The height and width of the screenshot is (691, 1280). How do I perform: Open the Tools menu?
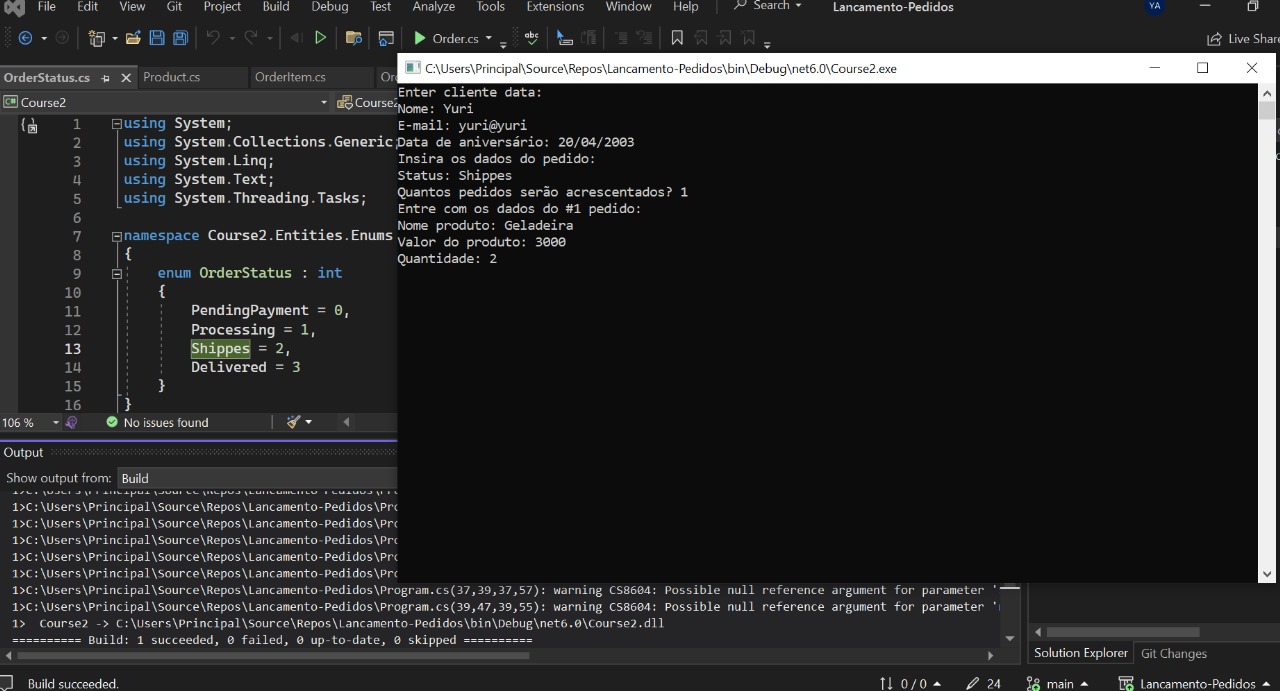click(491, 6)
